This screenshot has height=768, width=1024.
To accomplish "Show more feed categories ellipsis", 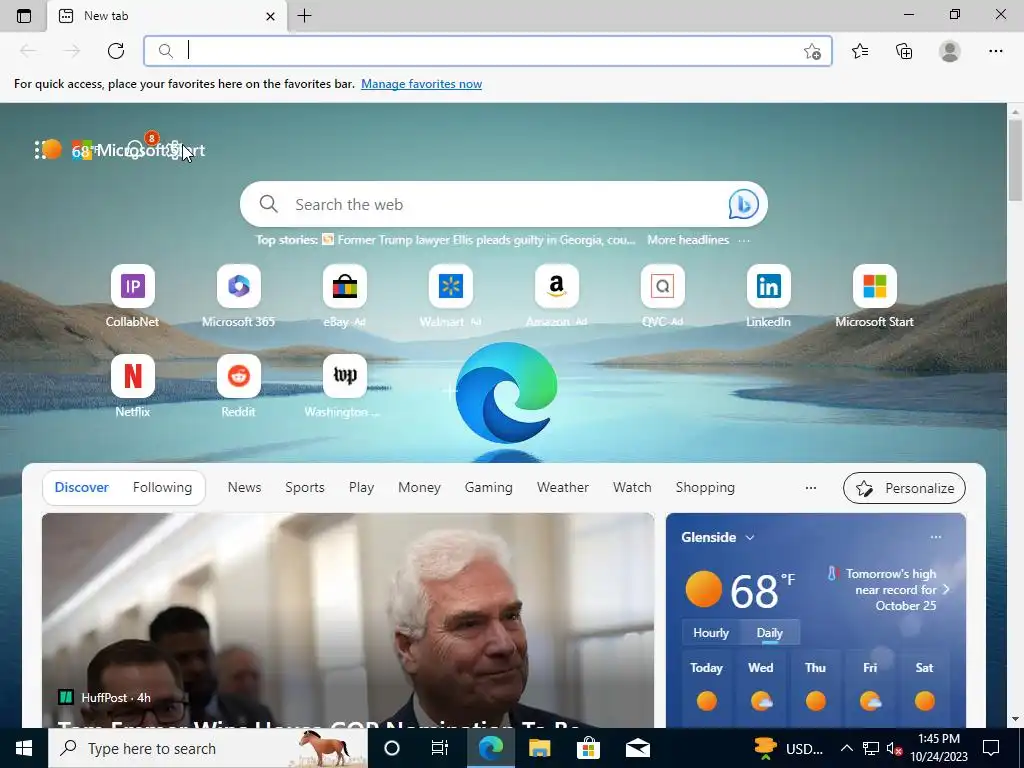I will pos(810,488).
